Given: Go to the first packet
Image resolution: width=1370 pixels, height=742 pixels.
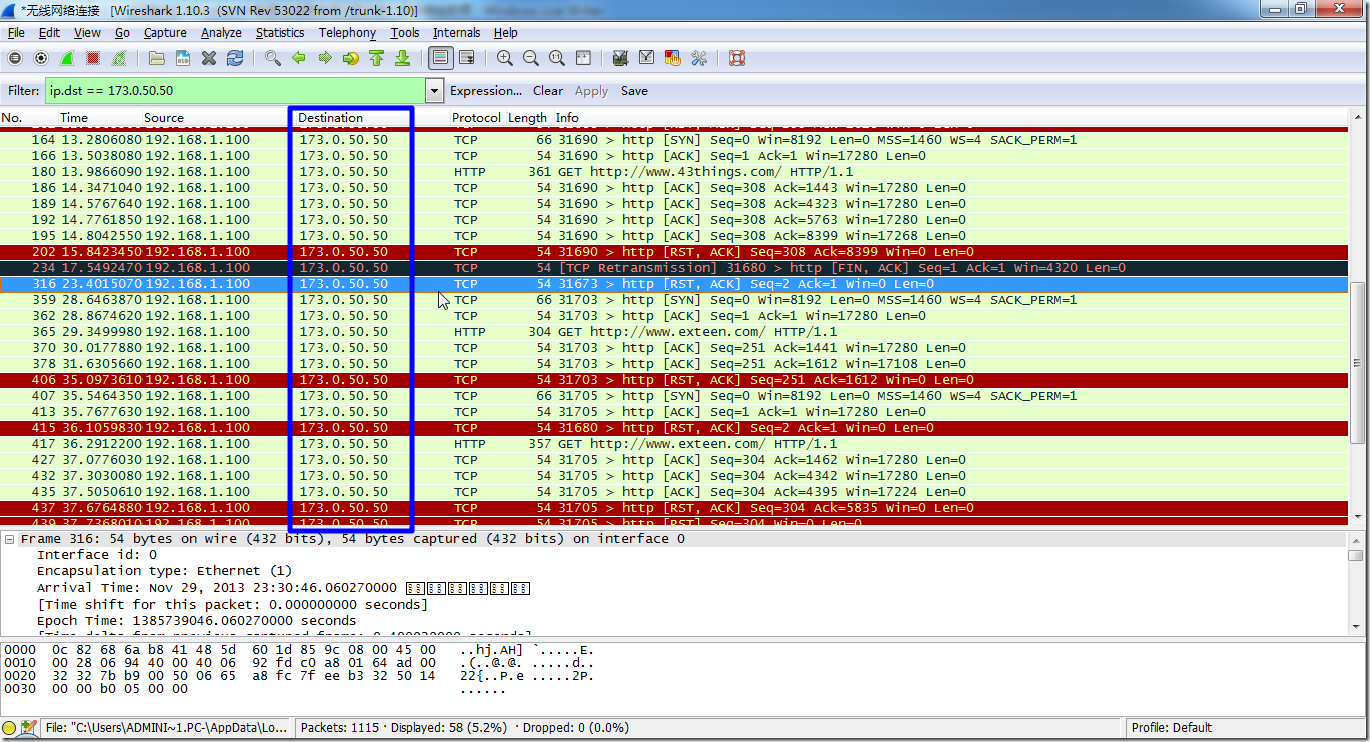Looking at the screenshot, I should tap(376, 59).
